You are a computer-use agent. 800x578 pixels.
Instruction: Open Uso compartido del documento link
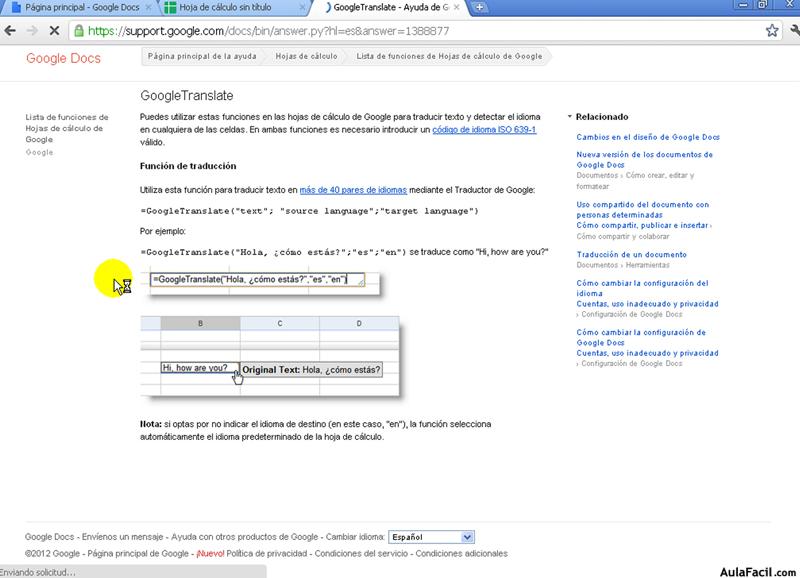642,209
